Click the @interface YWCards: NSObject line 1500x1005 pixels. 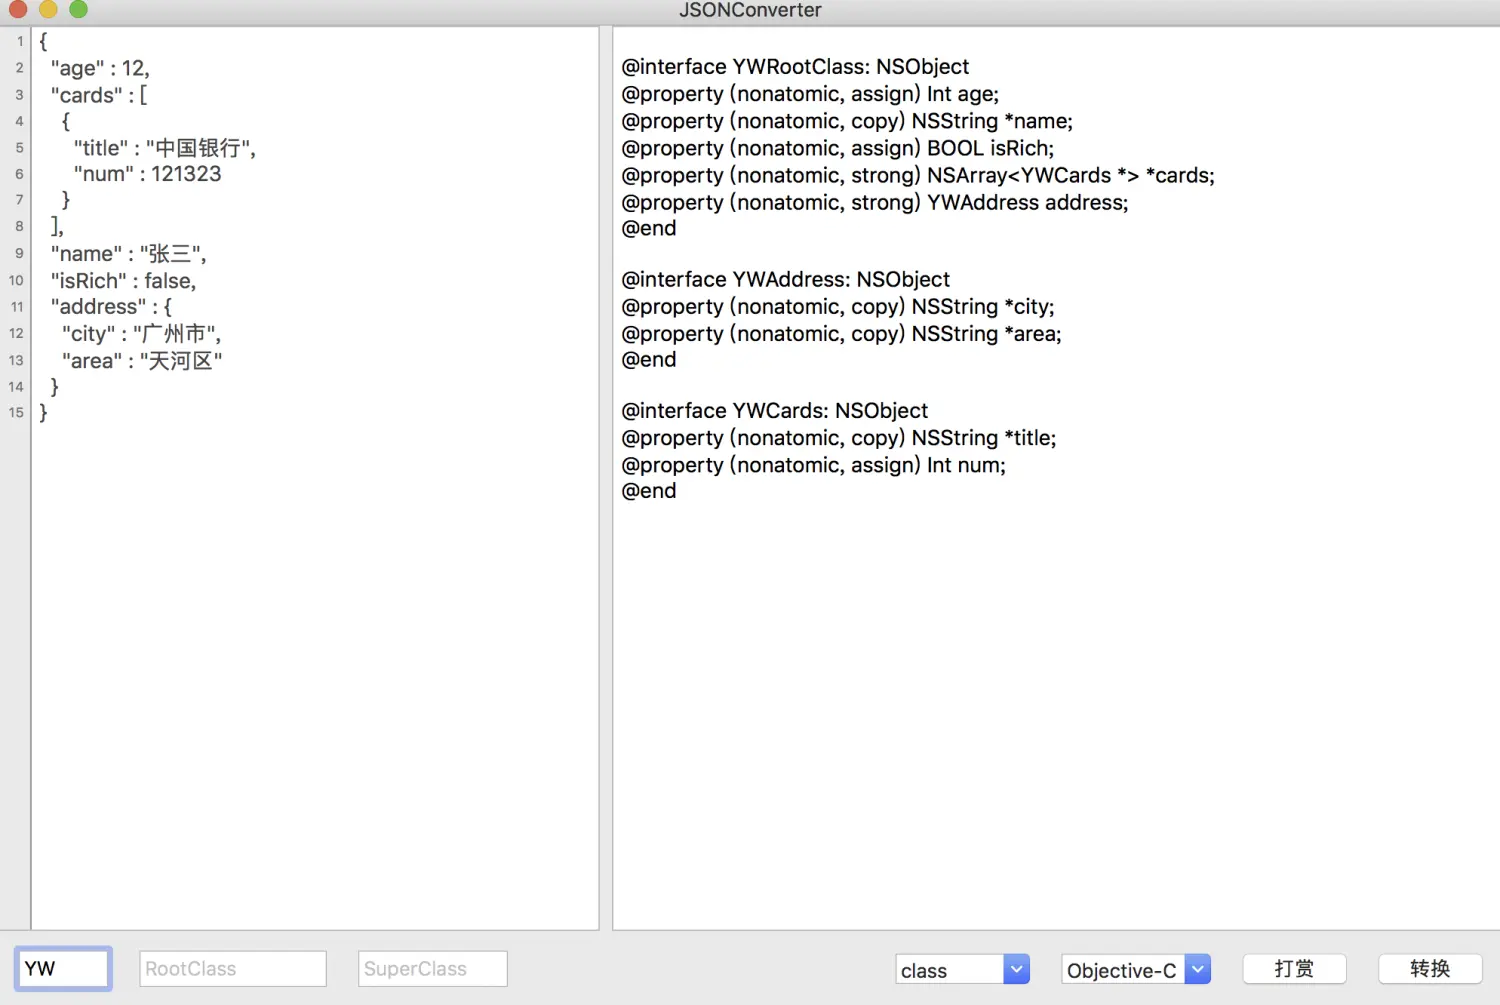tap(774, 411)
